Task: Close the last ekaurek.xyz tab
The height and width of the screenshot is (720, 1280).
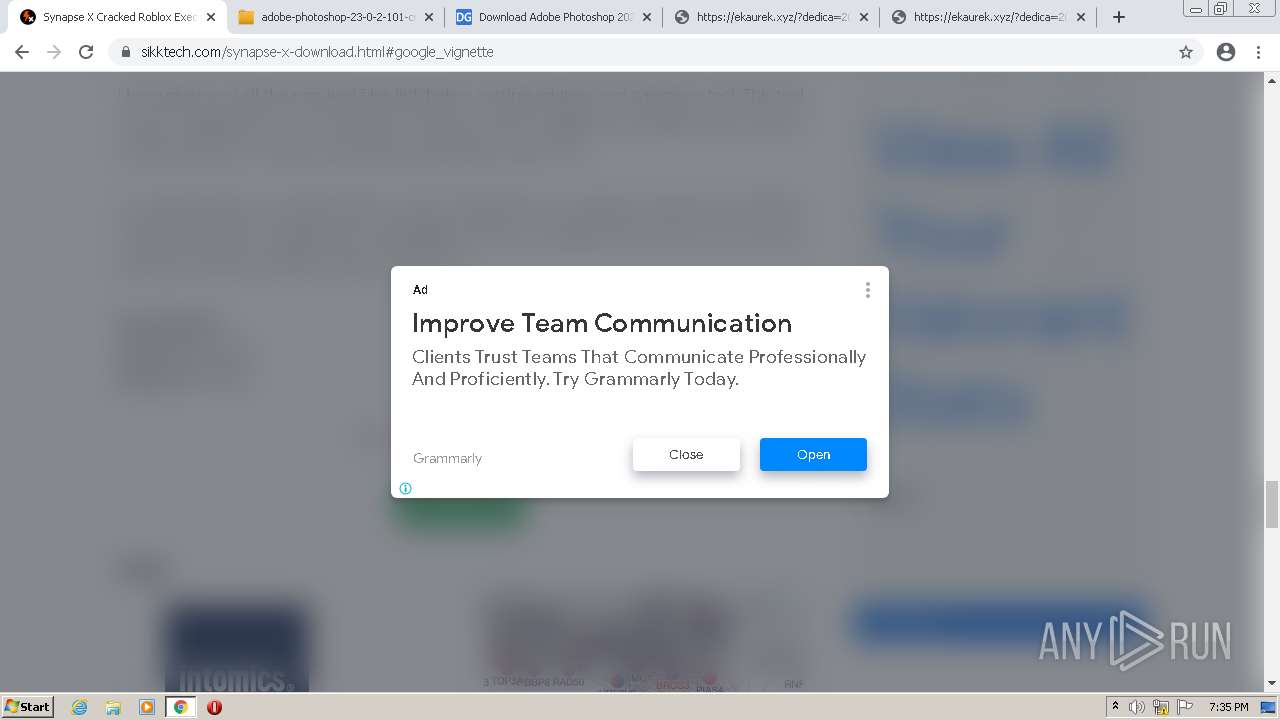Action: click(x=1081, y=17)
